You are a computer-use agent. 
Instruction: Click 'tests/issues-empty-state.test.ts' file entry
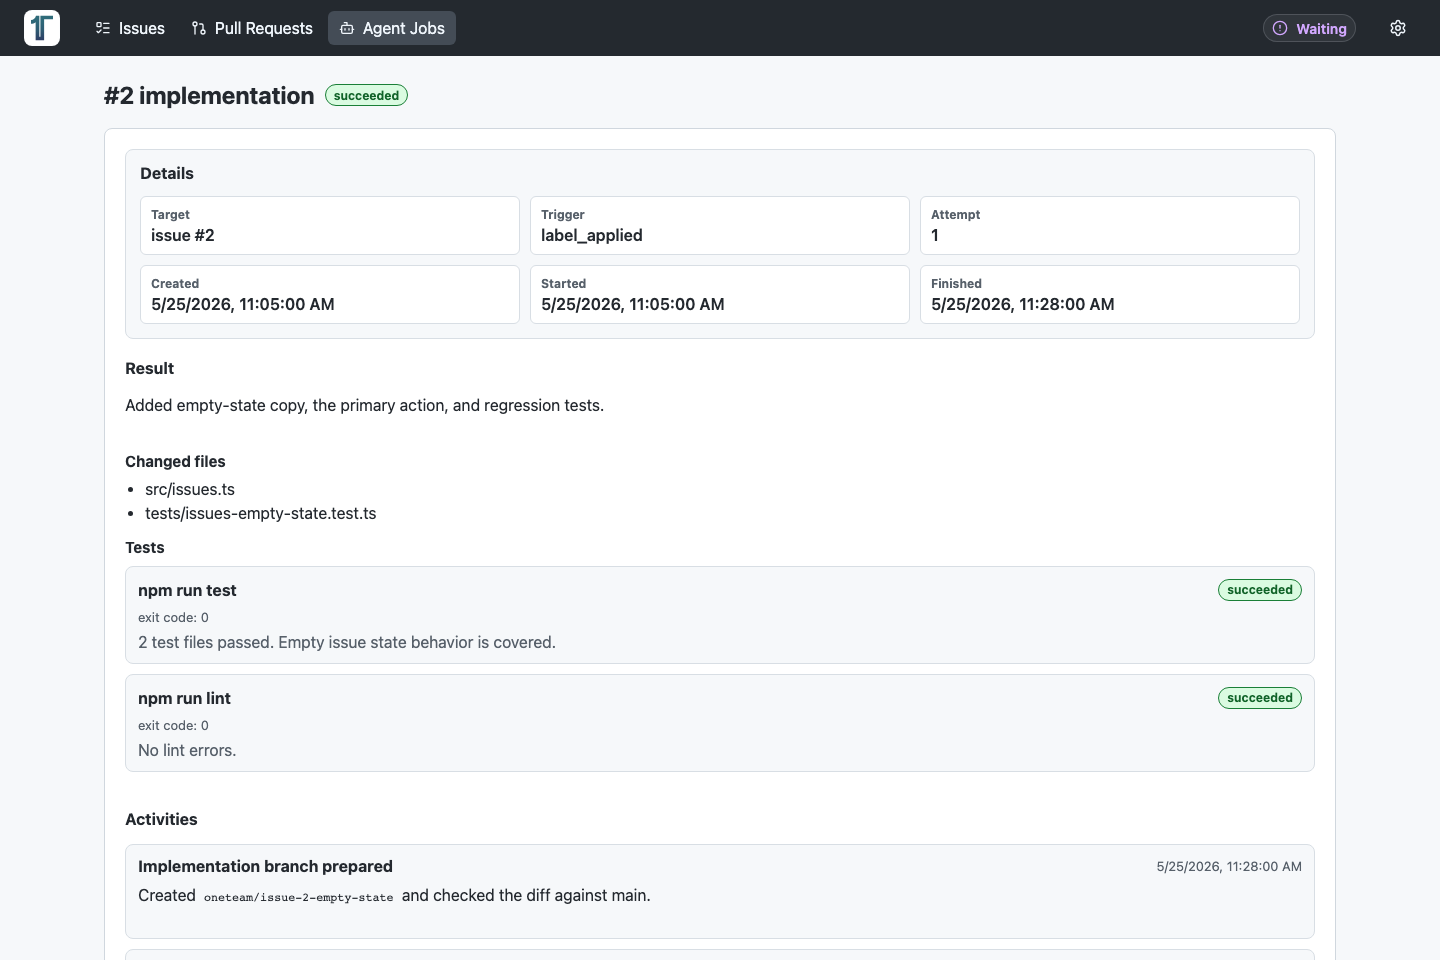[261, 513]
